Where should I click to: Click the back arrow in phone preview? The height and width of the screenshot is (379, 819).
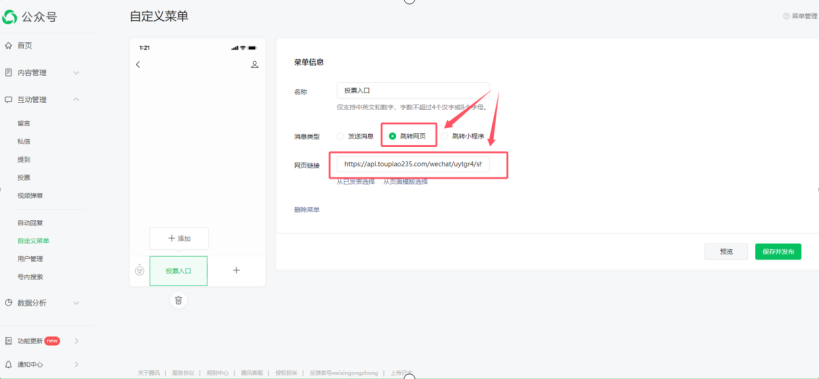tap(138, 65)
